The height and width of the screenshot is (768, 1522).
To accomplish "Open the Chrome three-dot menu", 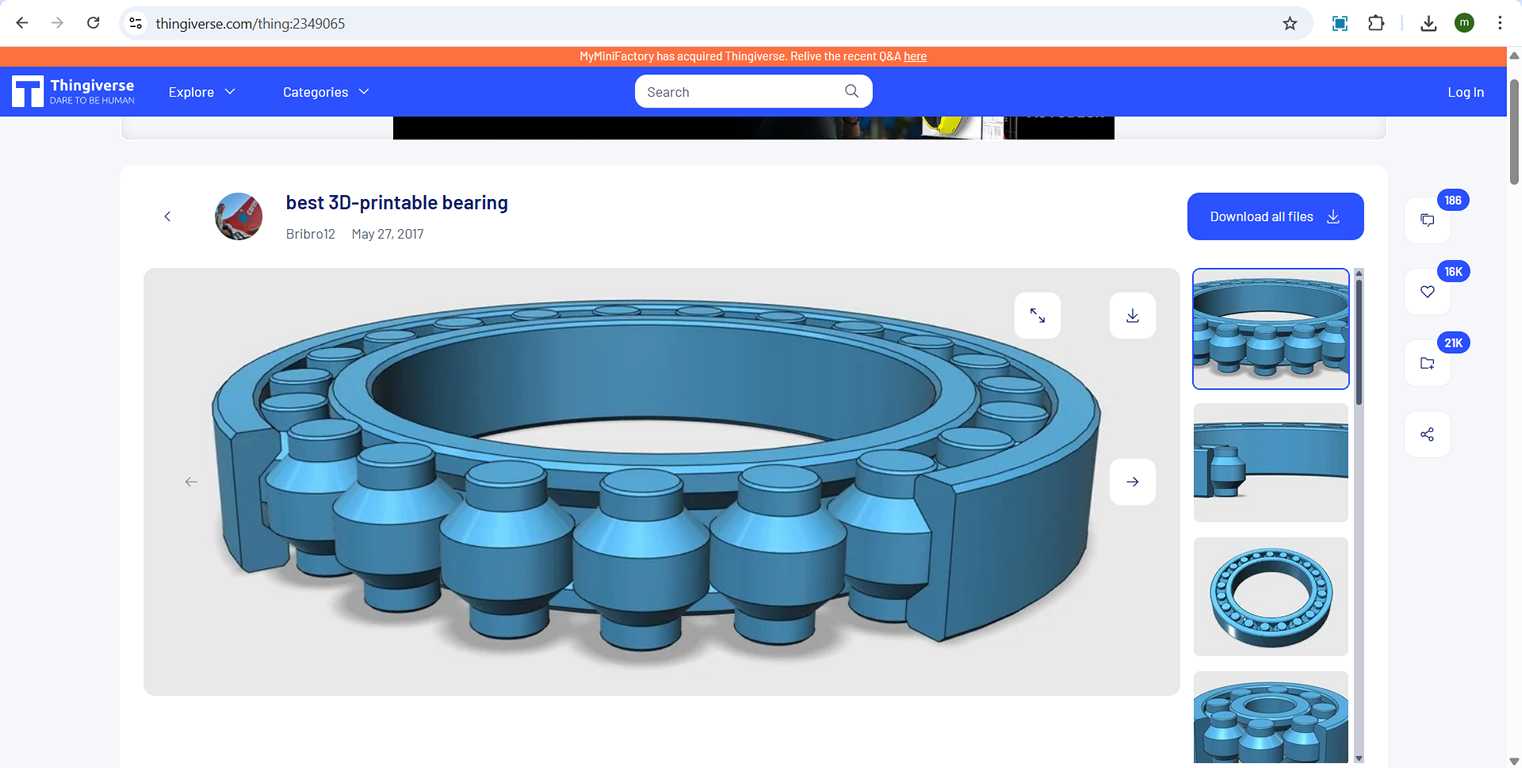I will (x=1500, y=23).
